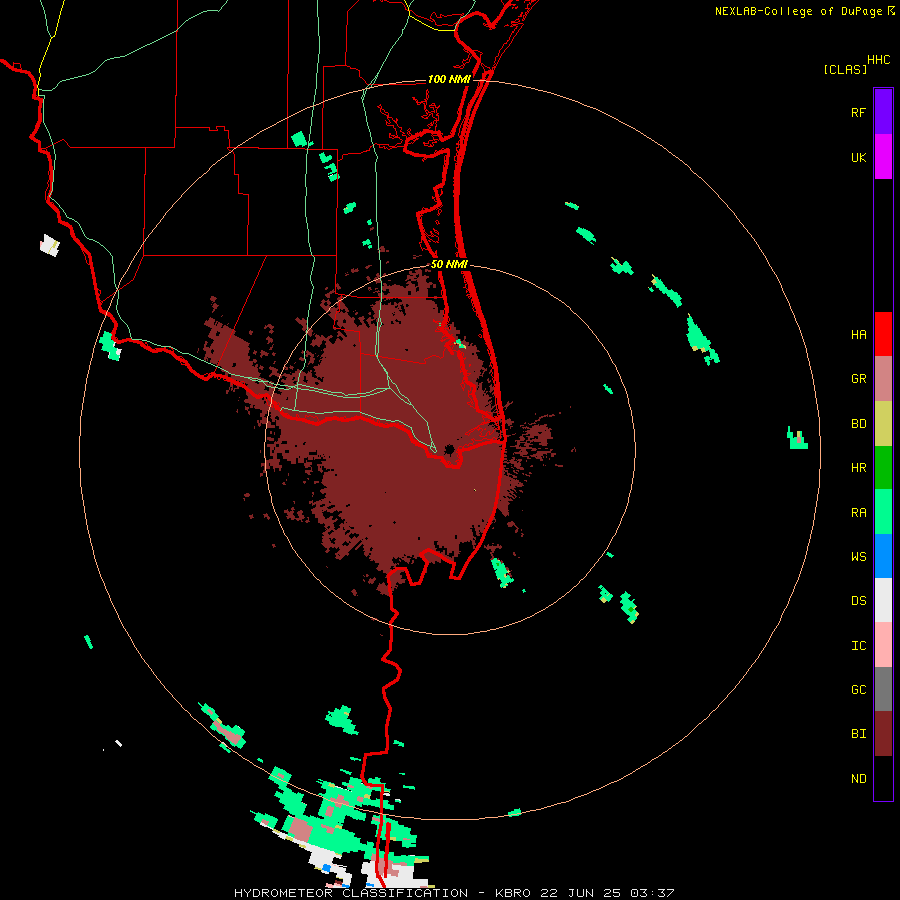Click the HA red legend swatch
Image resolution: width=900 pixels, height=900 pixels.
tap(883, 334)
